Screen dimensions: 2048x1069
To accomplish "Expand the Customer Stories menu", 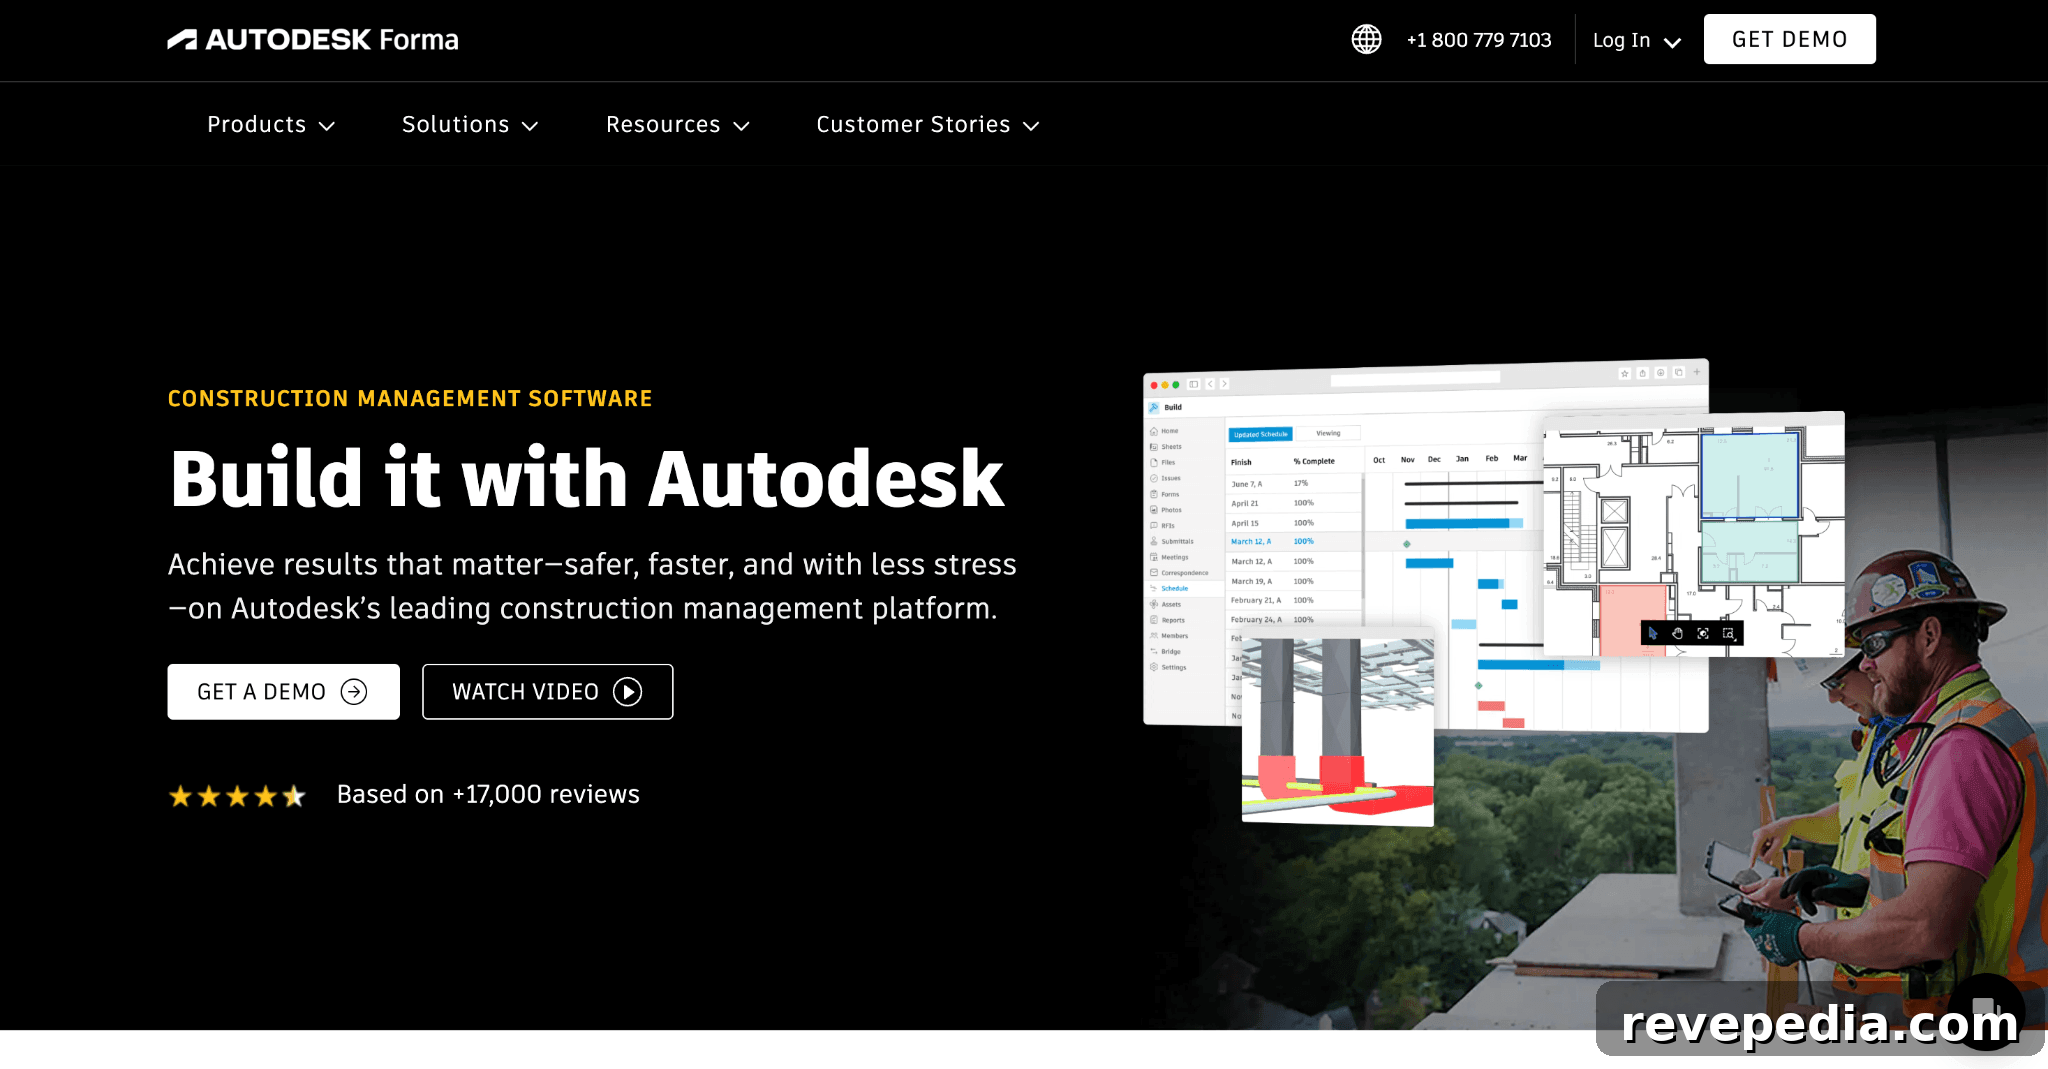I will [x=928, y=125].
